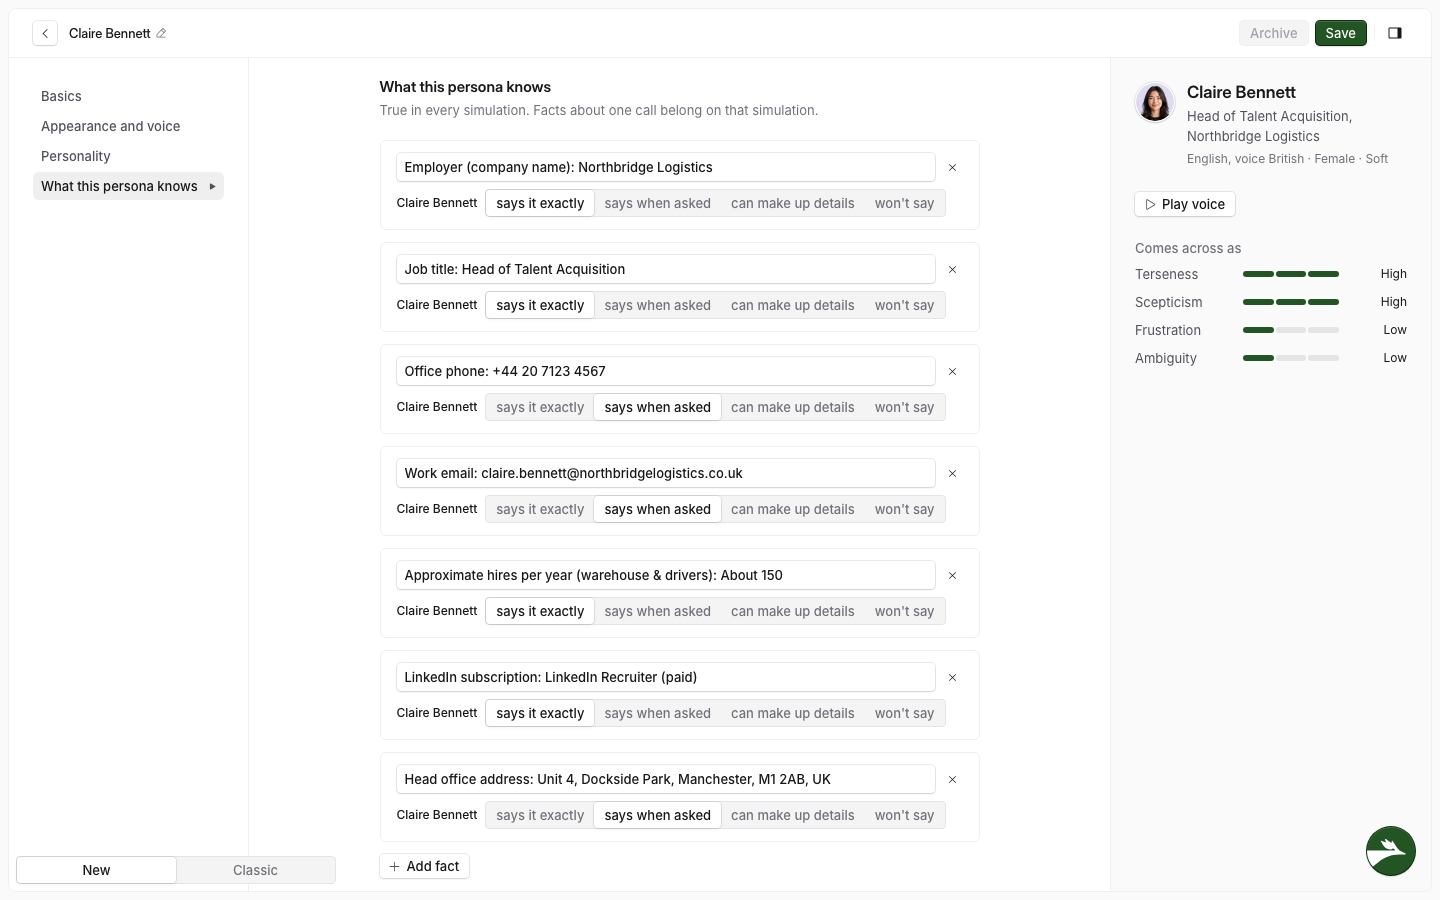Viewport: 1440px width, 900px height.
Task: Click the Terseness level bar
Action: pyautogui.click(x=1290, y=274)
